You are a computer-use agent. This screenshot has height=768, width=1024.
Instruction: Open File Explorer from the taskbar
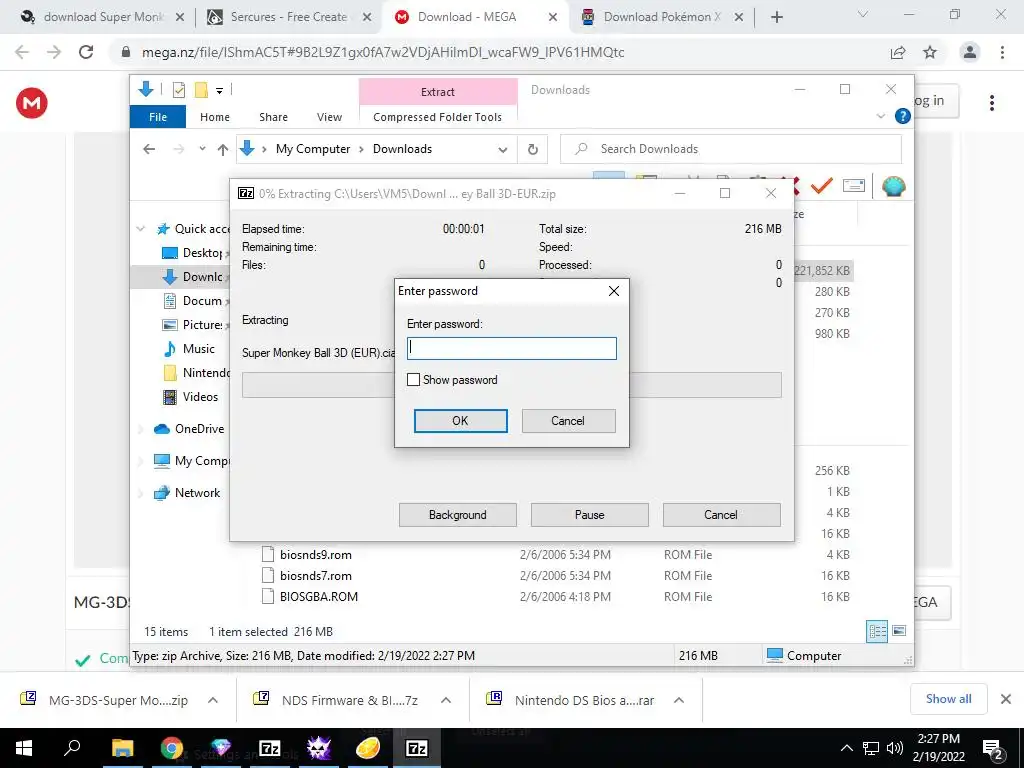click(x=122, y=748)
